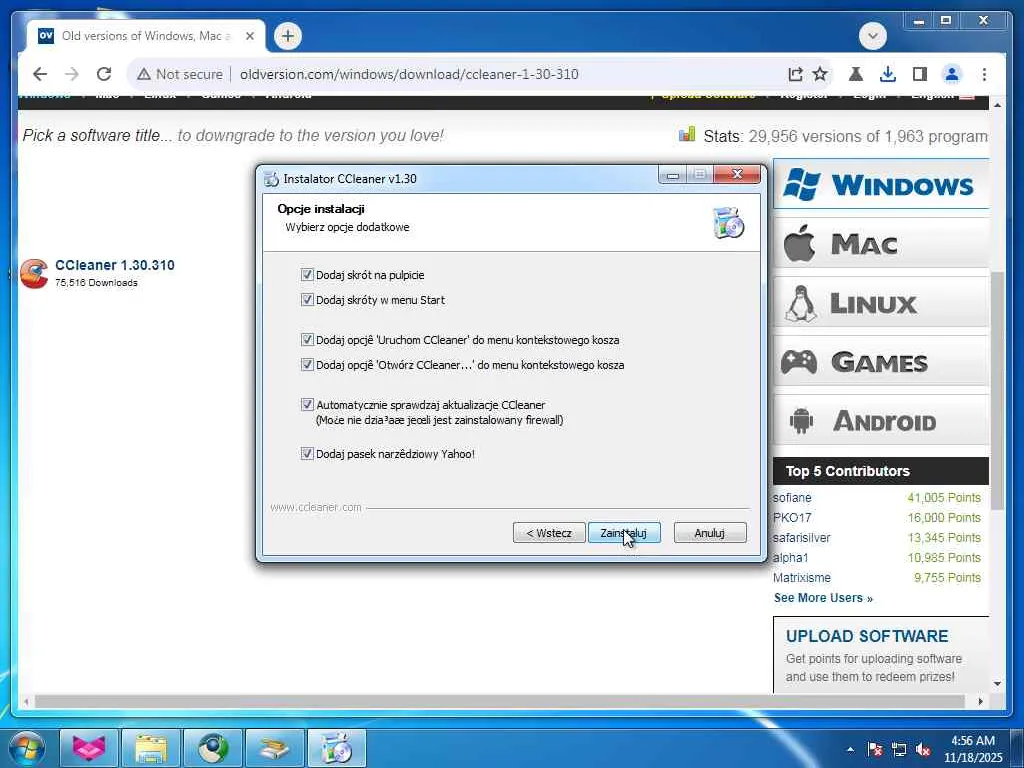
Task: Click the horizontal scrollbar at page bottom
Action: (x=500, y=701)
